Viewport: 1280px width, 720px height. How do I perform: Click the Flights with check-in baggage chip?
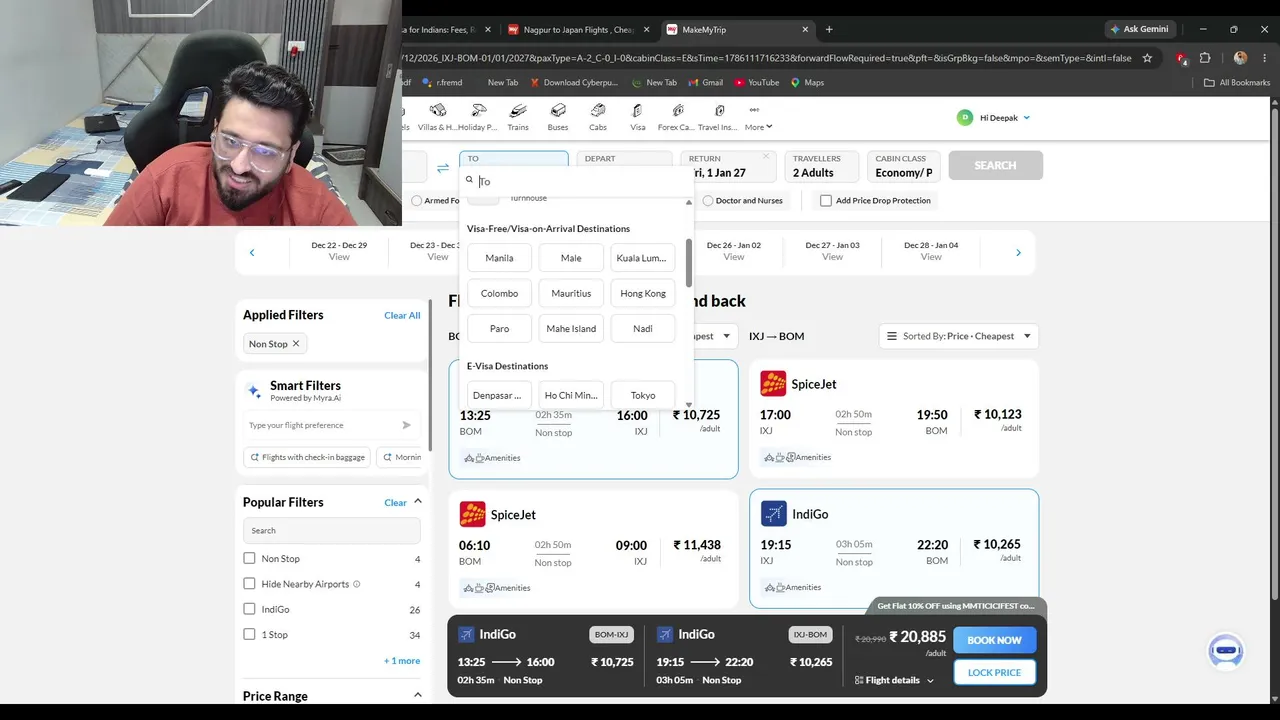(308, 457)
